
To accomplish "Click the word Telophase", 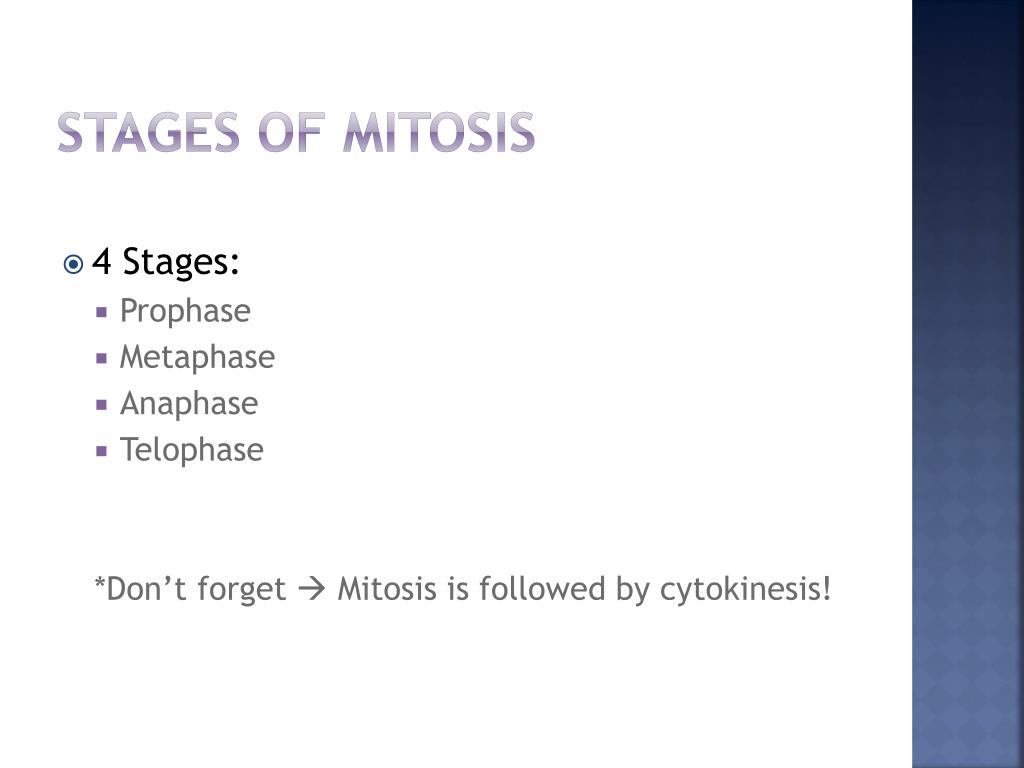I will point(191,451).
